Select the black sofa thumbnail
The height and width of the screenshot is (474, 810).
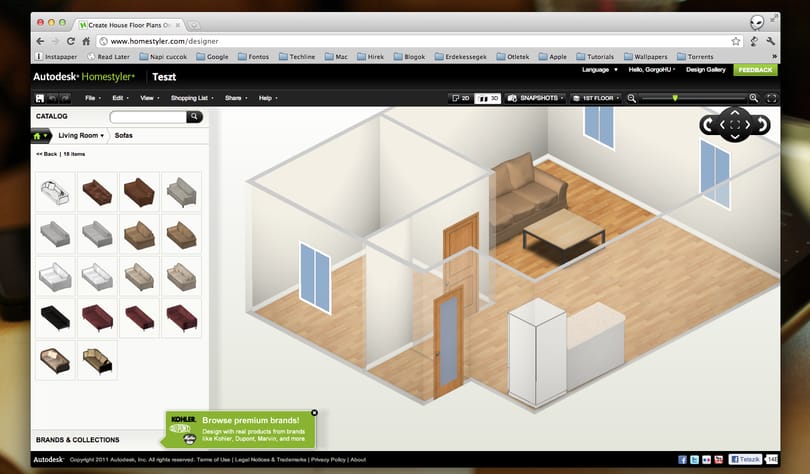(x=55, y=318)
